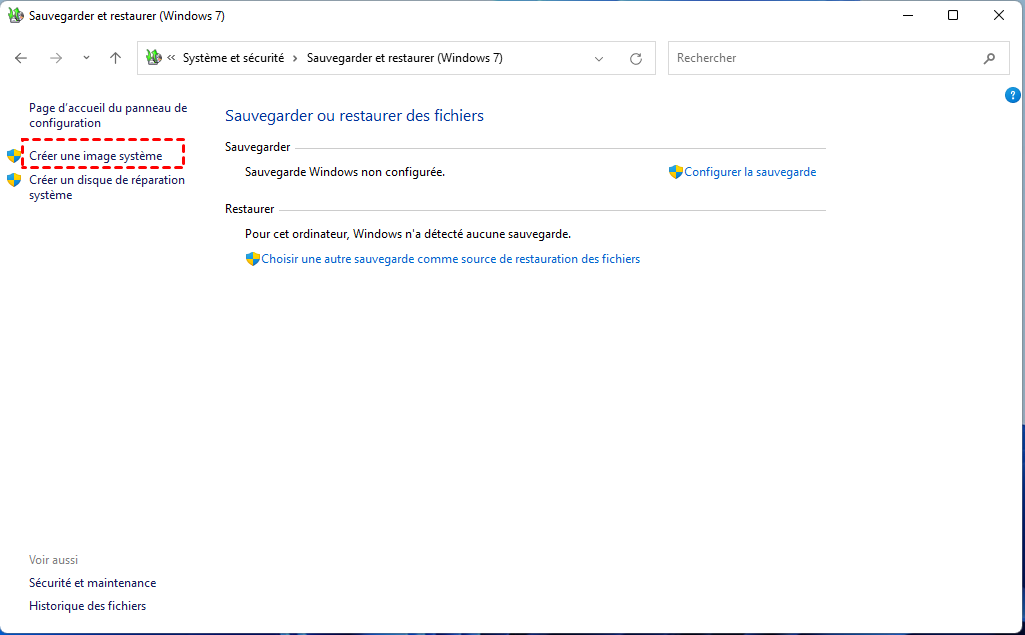
Task: Click the Voir aussi label
Action: point(54,560)
